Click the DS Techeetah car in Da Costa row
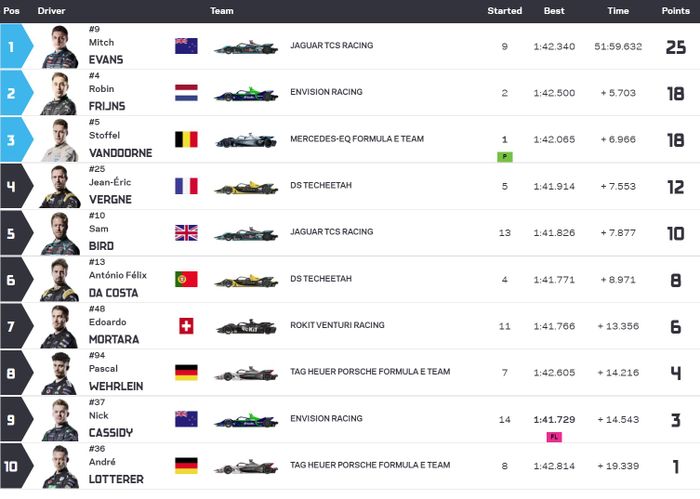Viewport: 700px width, 499px height. pyautogui.click(x=246, y=281)
